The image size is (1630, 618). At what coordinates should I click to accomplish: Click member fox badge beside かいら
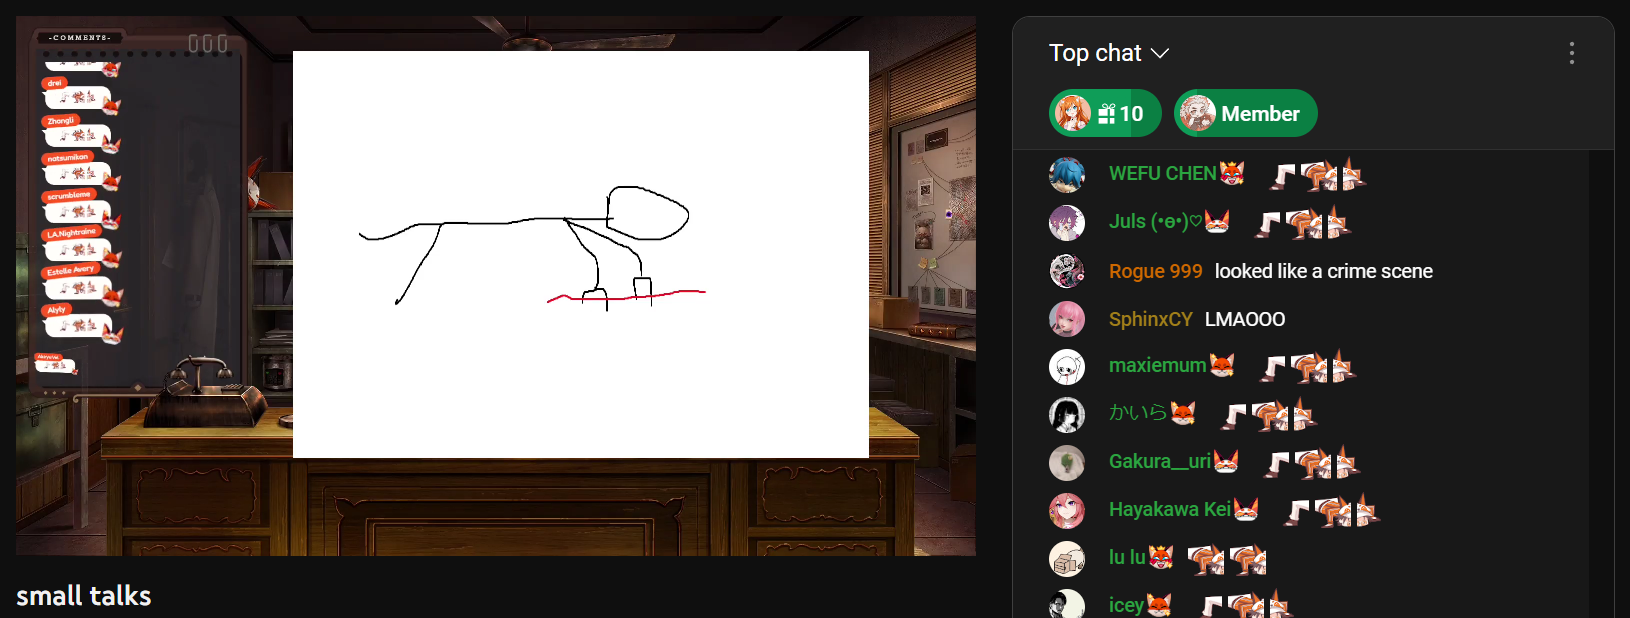click(1183, 413)
